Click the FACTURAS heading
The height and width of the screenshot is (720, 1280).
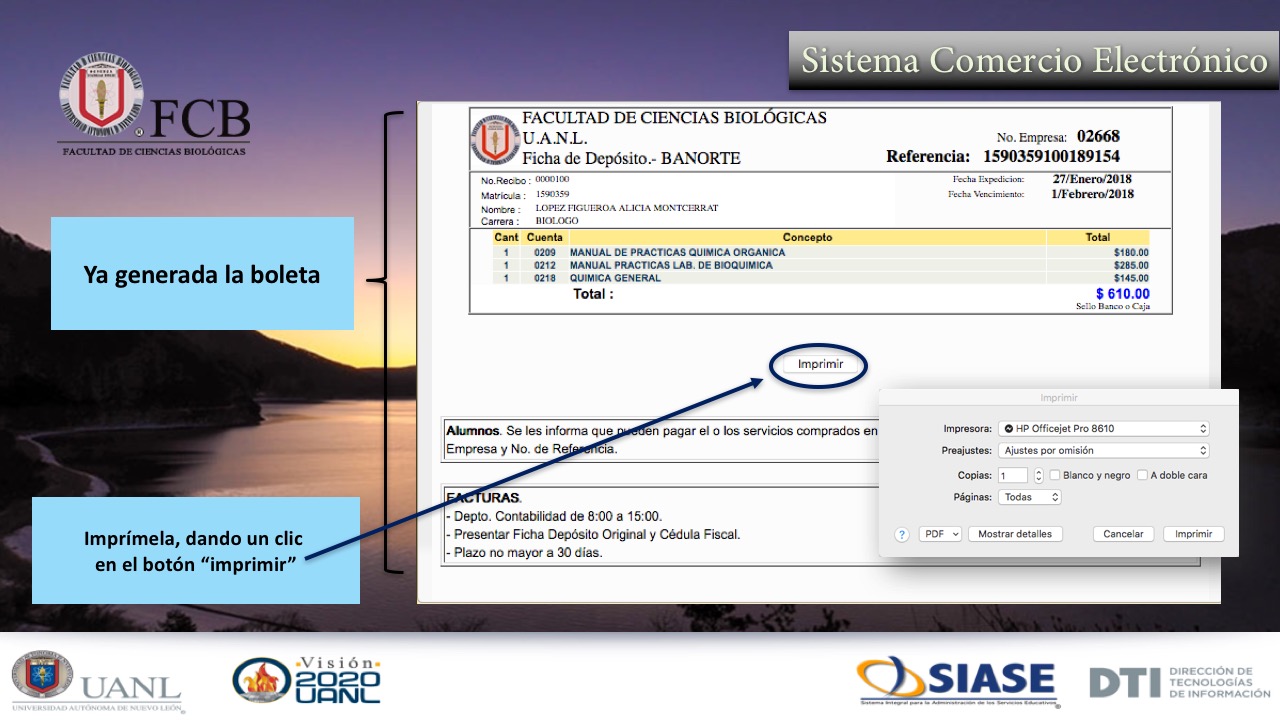[x=483, y=498]
